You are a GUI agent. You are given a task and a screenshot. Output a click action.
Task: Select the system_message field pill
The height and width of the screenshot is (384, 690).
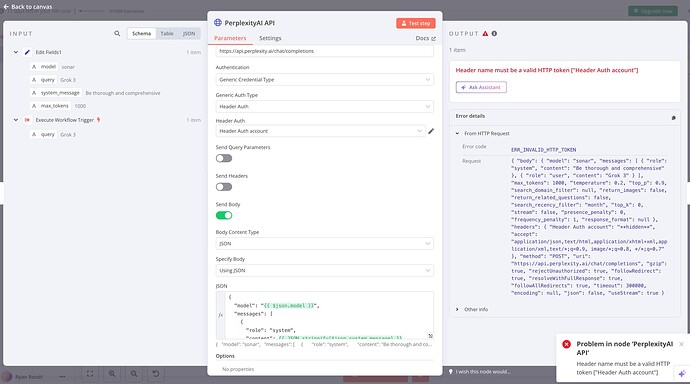56,93
